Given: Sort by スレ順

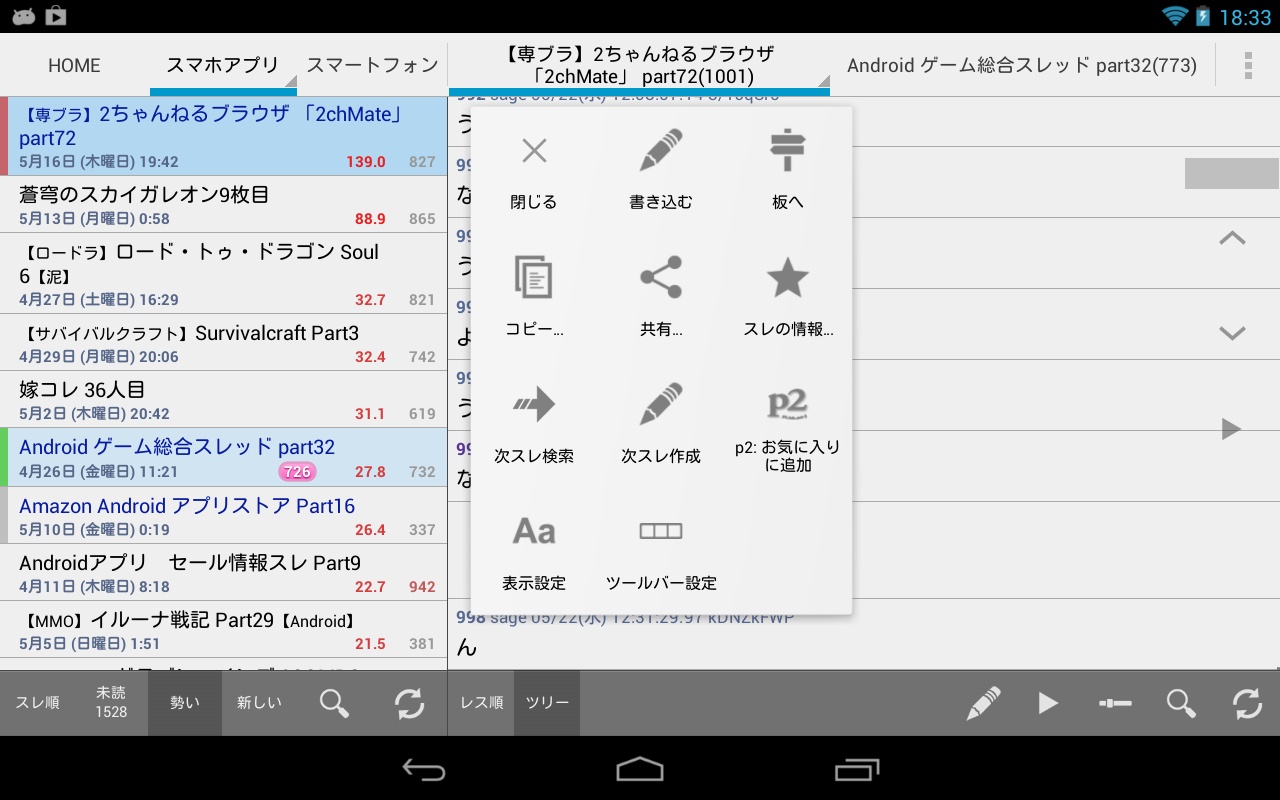Looking at the screenshot, I should click(37, 703).
